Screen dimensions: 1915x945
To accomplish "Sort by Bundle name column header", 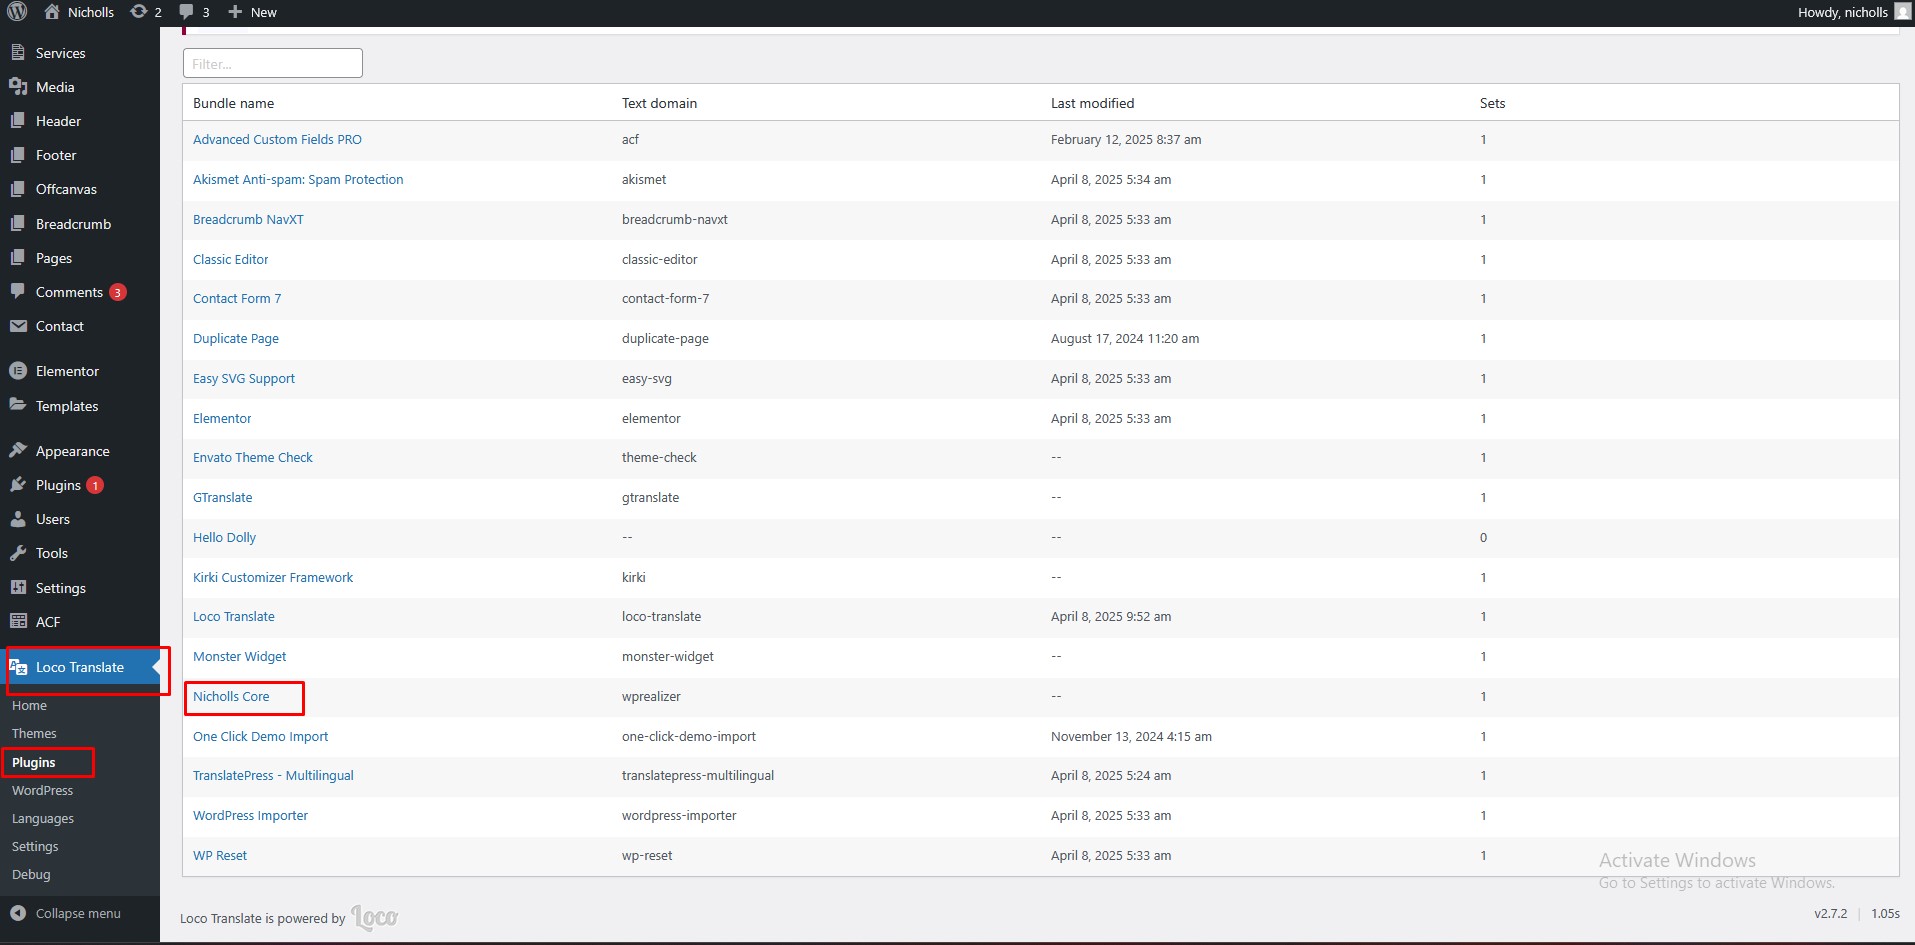I will pos(233,103).
